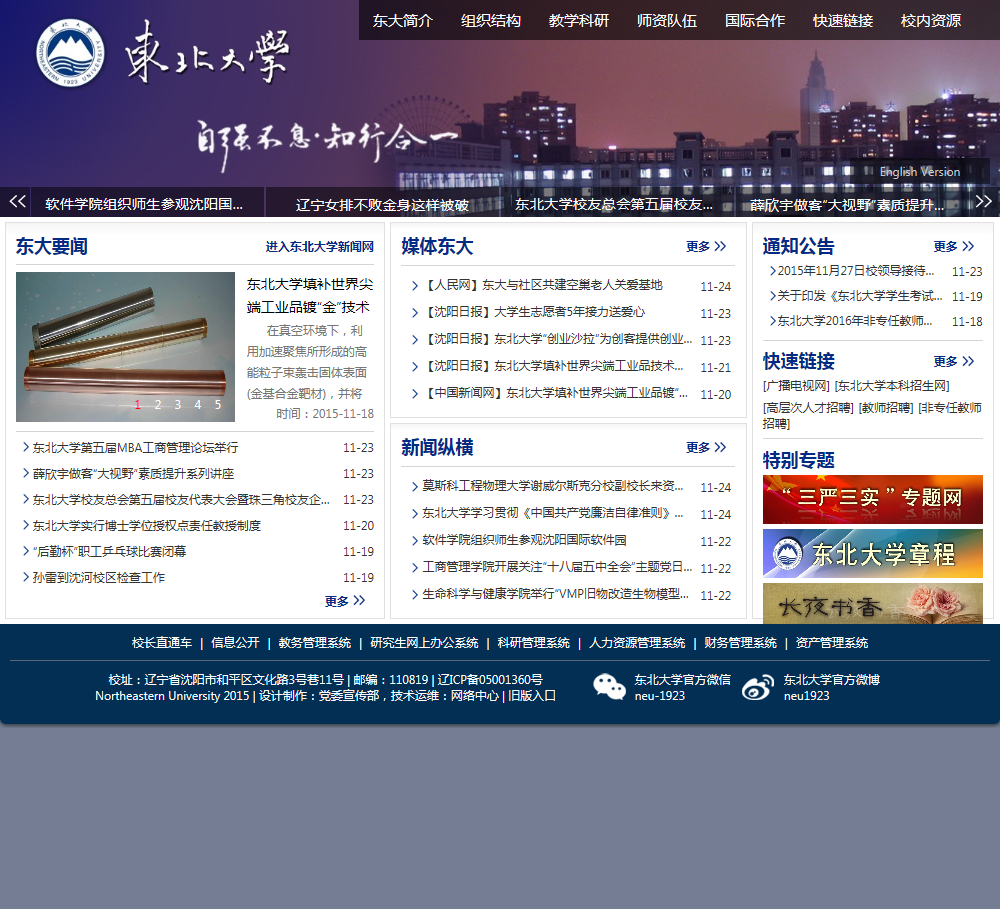Image resolution: width=1000 pixels, height=909 pixels.
Task: Open 校内资源 menu item
Action: tap(931, 20)
